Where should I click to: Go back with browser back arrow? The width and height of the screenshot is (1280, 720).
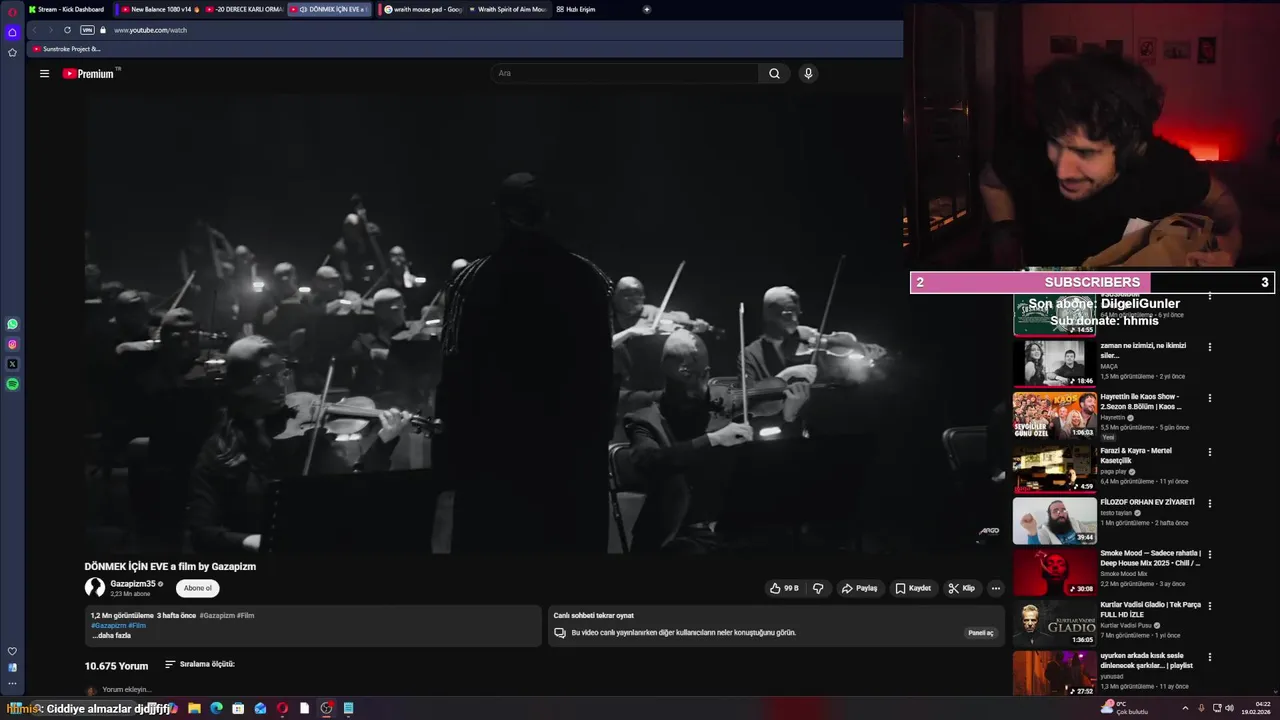pyautogui.click(x=33, y=30)
